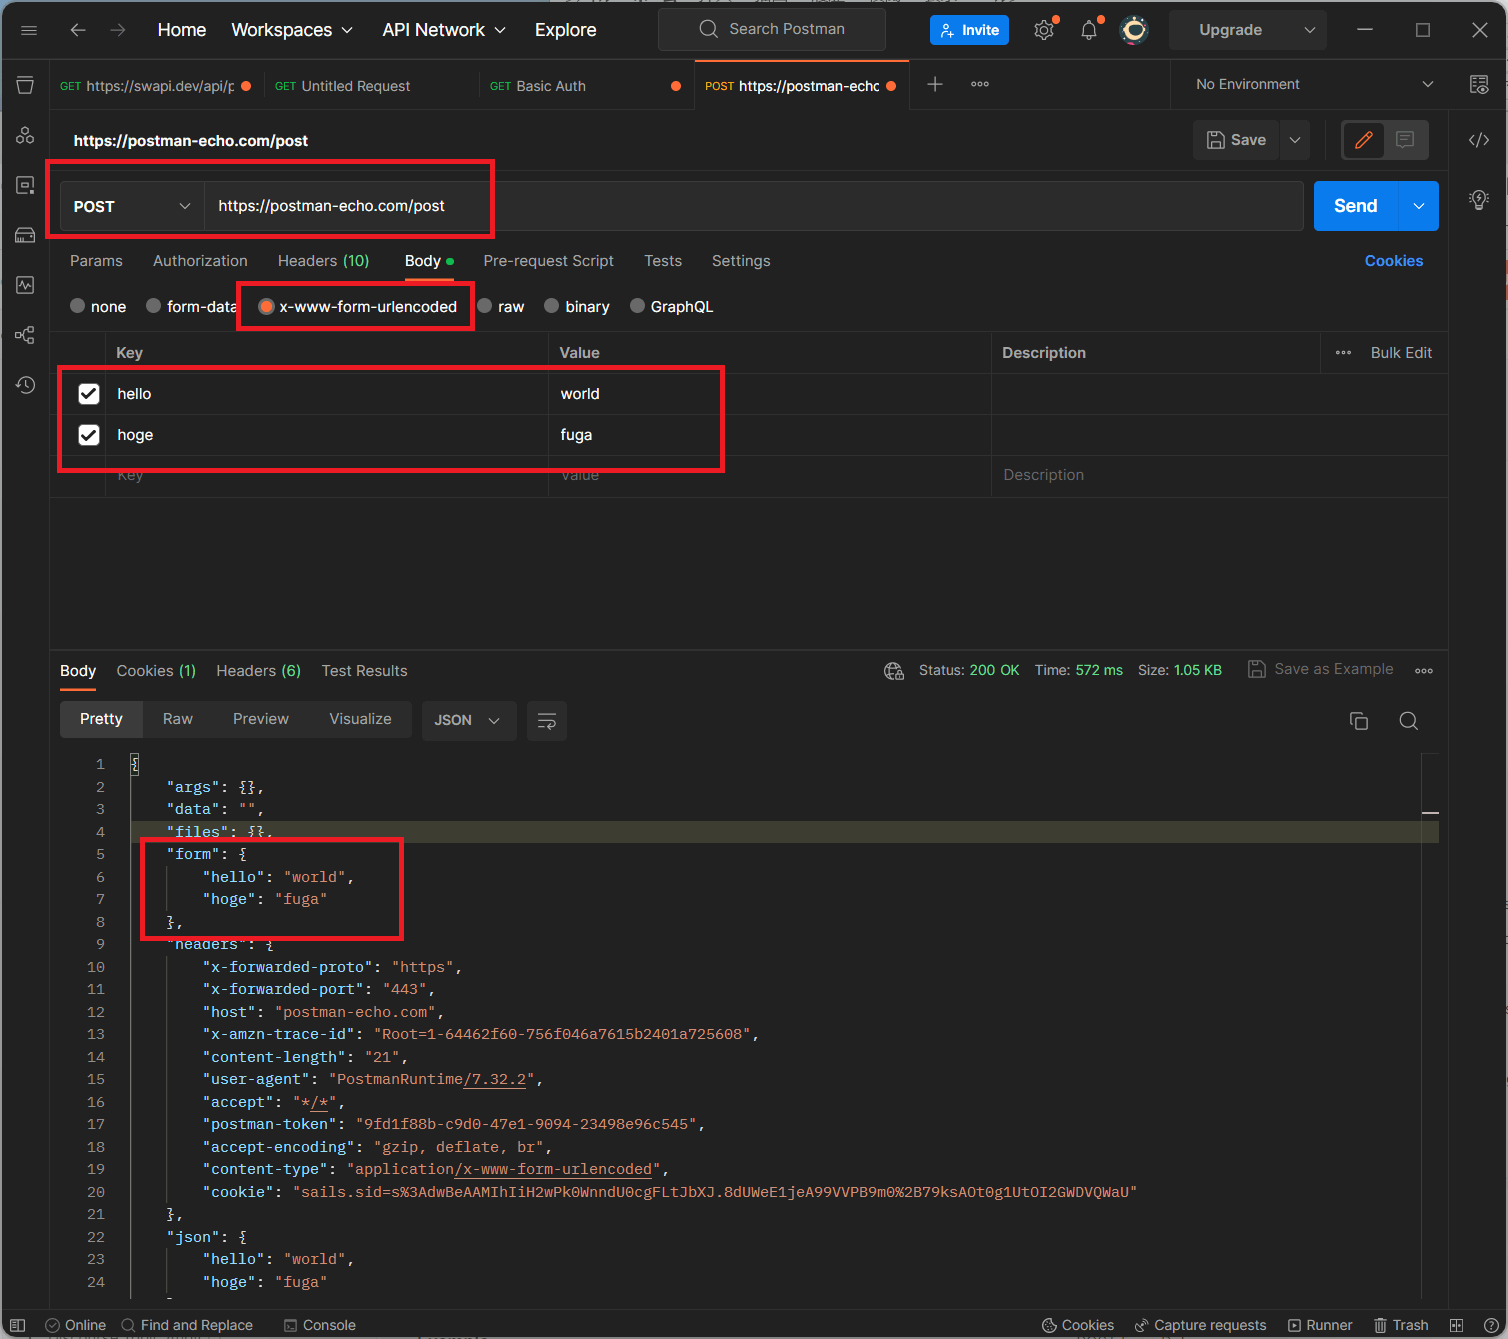
Task: Open the environment quick look icon
Action: coord(1479,84)
